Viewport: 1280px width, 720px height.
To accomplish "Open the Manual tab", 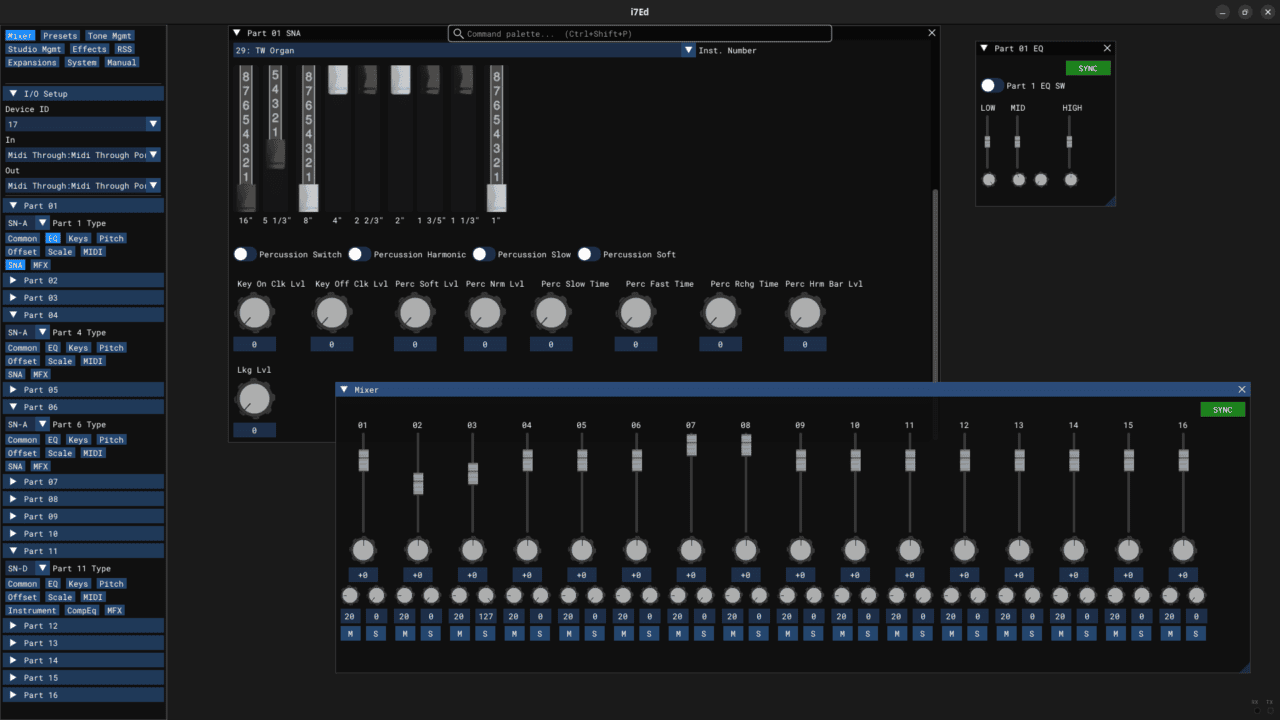I will tap(121, 62).
